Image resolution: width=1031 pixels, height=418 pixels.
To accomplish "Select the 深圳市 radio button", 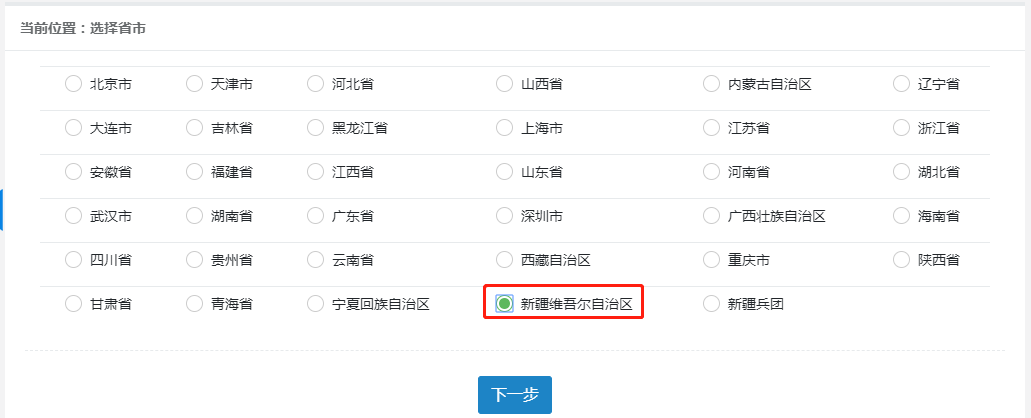I will [505, 216].
